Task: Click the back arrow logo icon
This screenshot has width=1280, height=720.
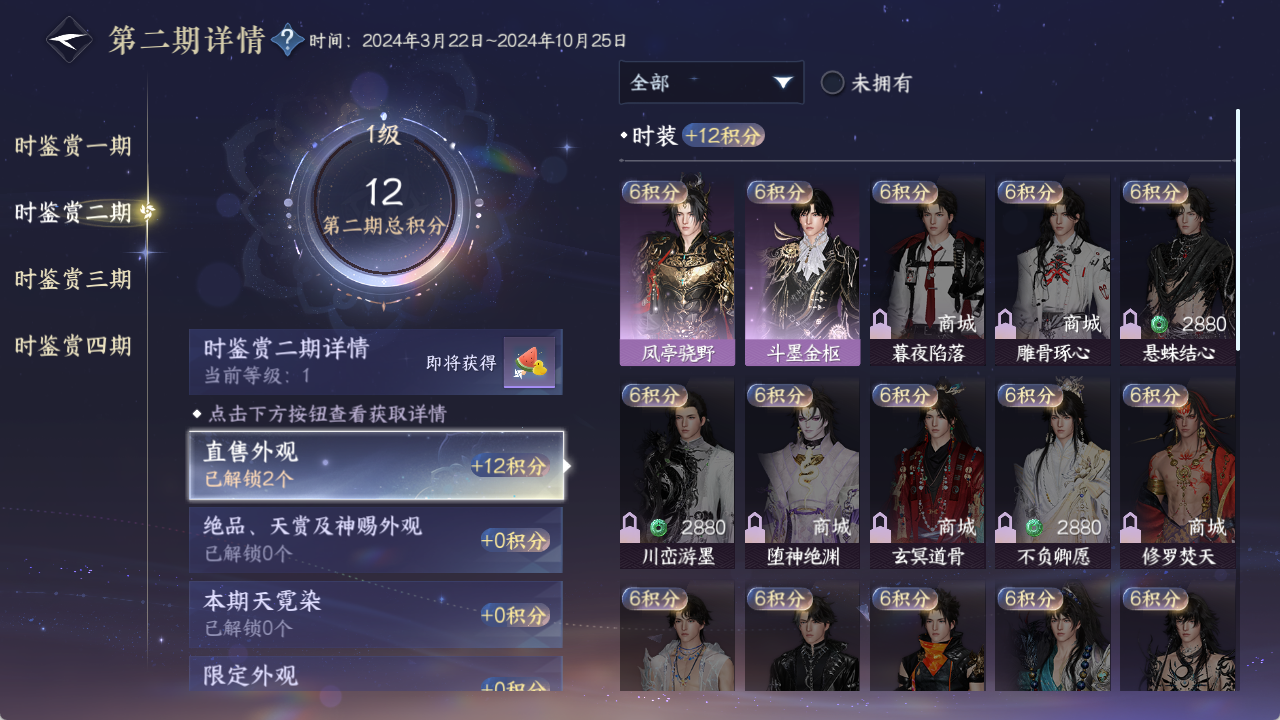Action: click(x=69, y=40)
